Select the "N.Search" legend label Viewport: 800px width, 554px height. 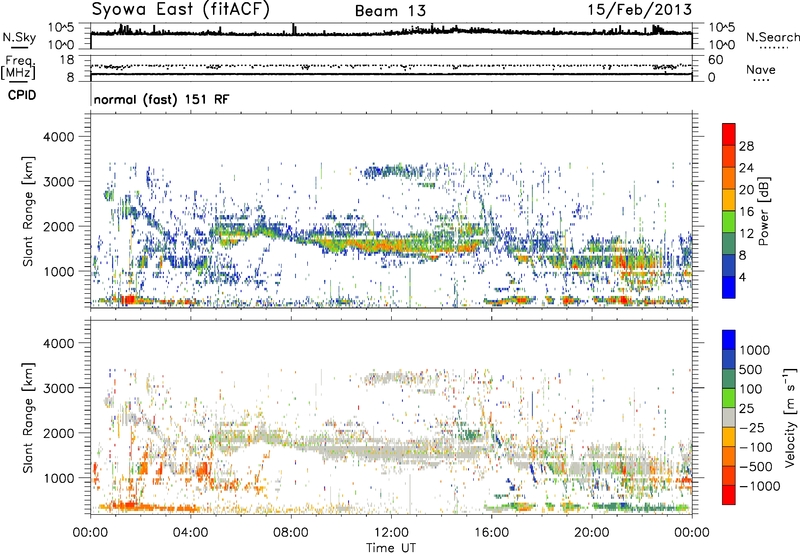coord(772,37)
